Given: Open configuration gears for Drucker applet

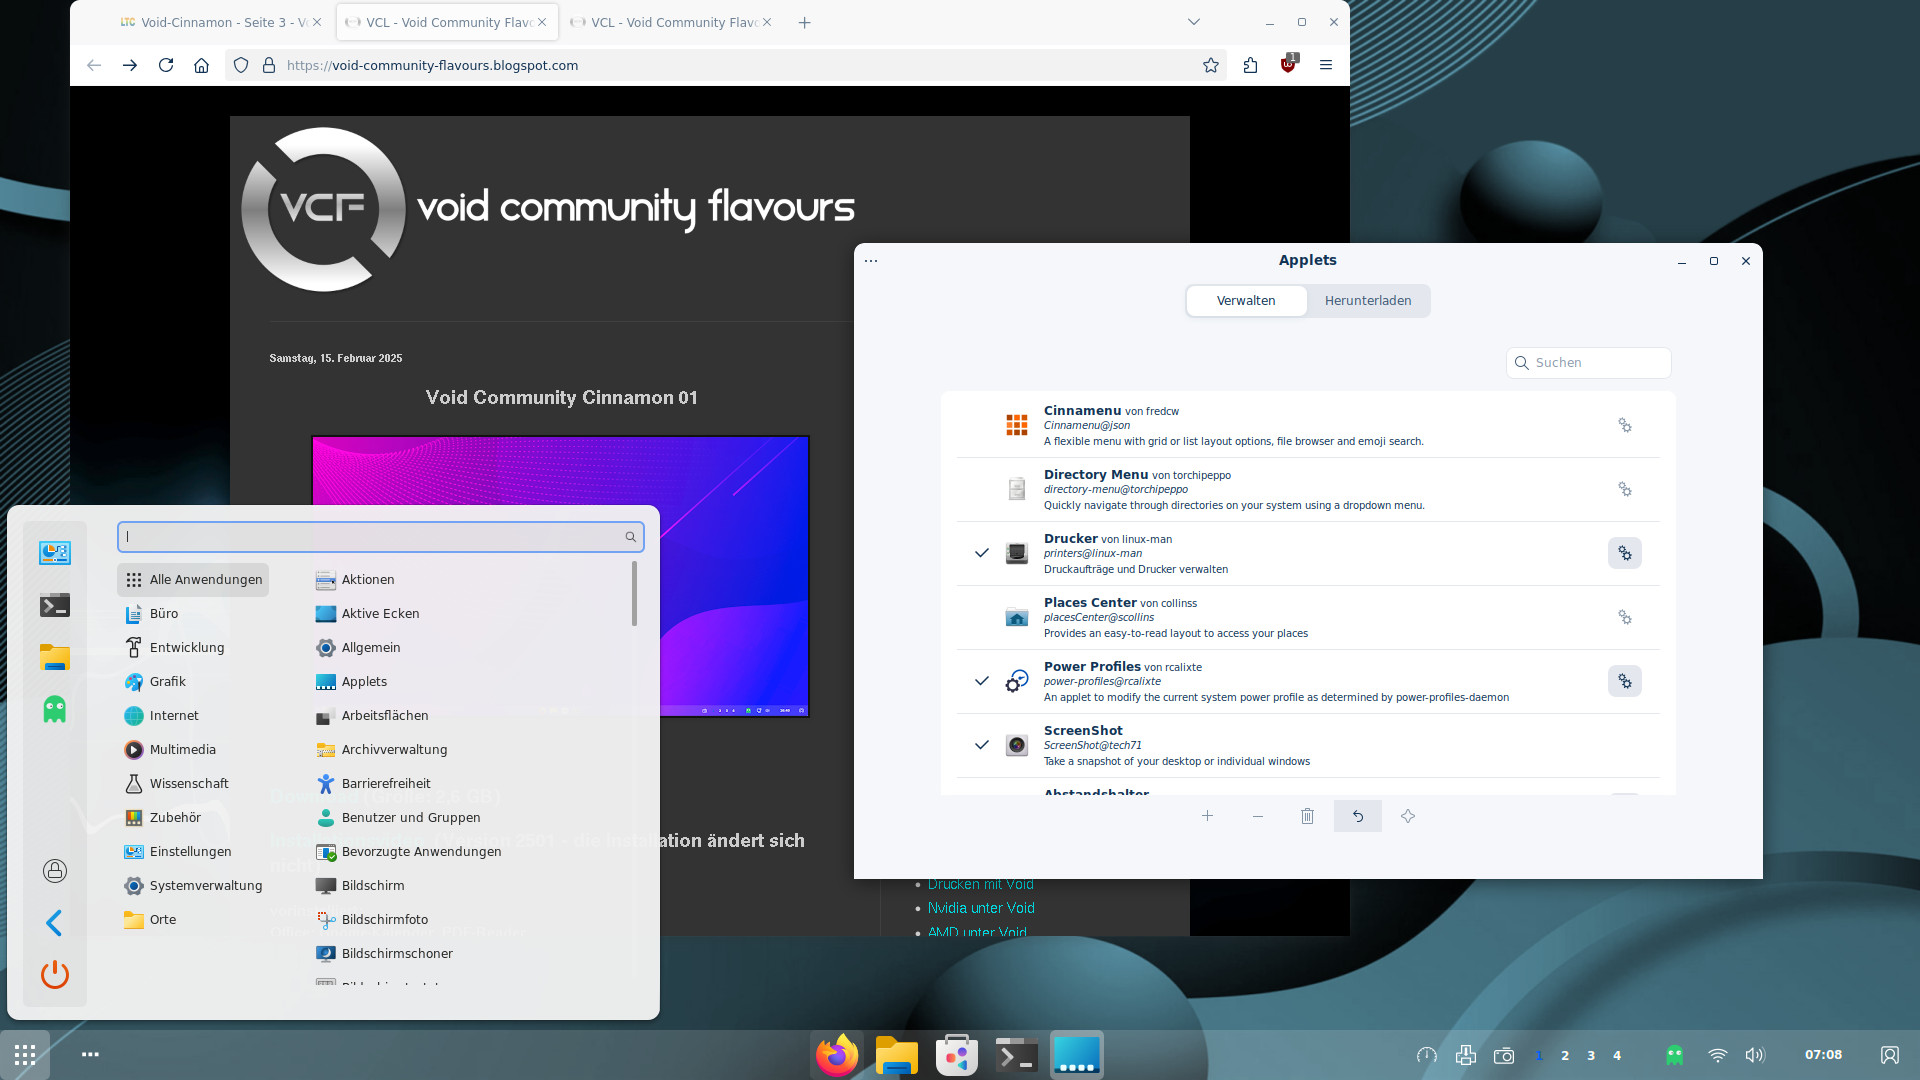Looking at the screenshot, I should [x=1624, y=553].
